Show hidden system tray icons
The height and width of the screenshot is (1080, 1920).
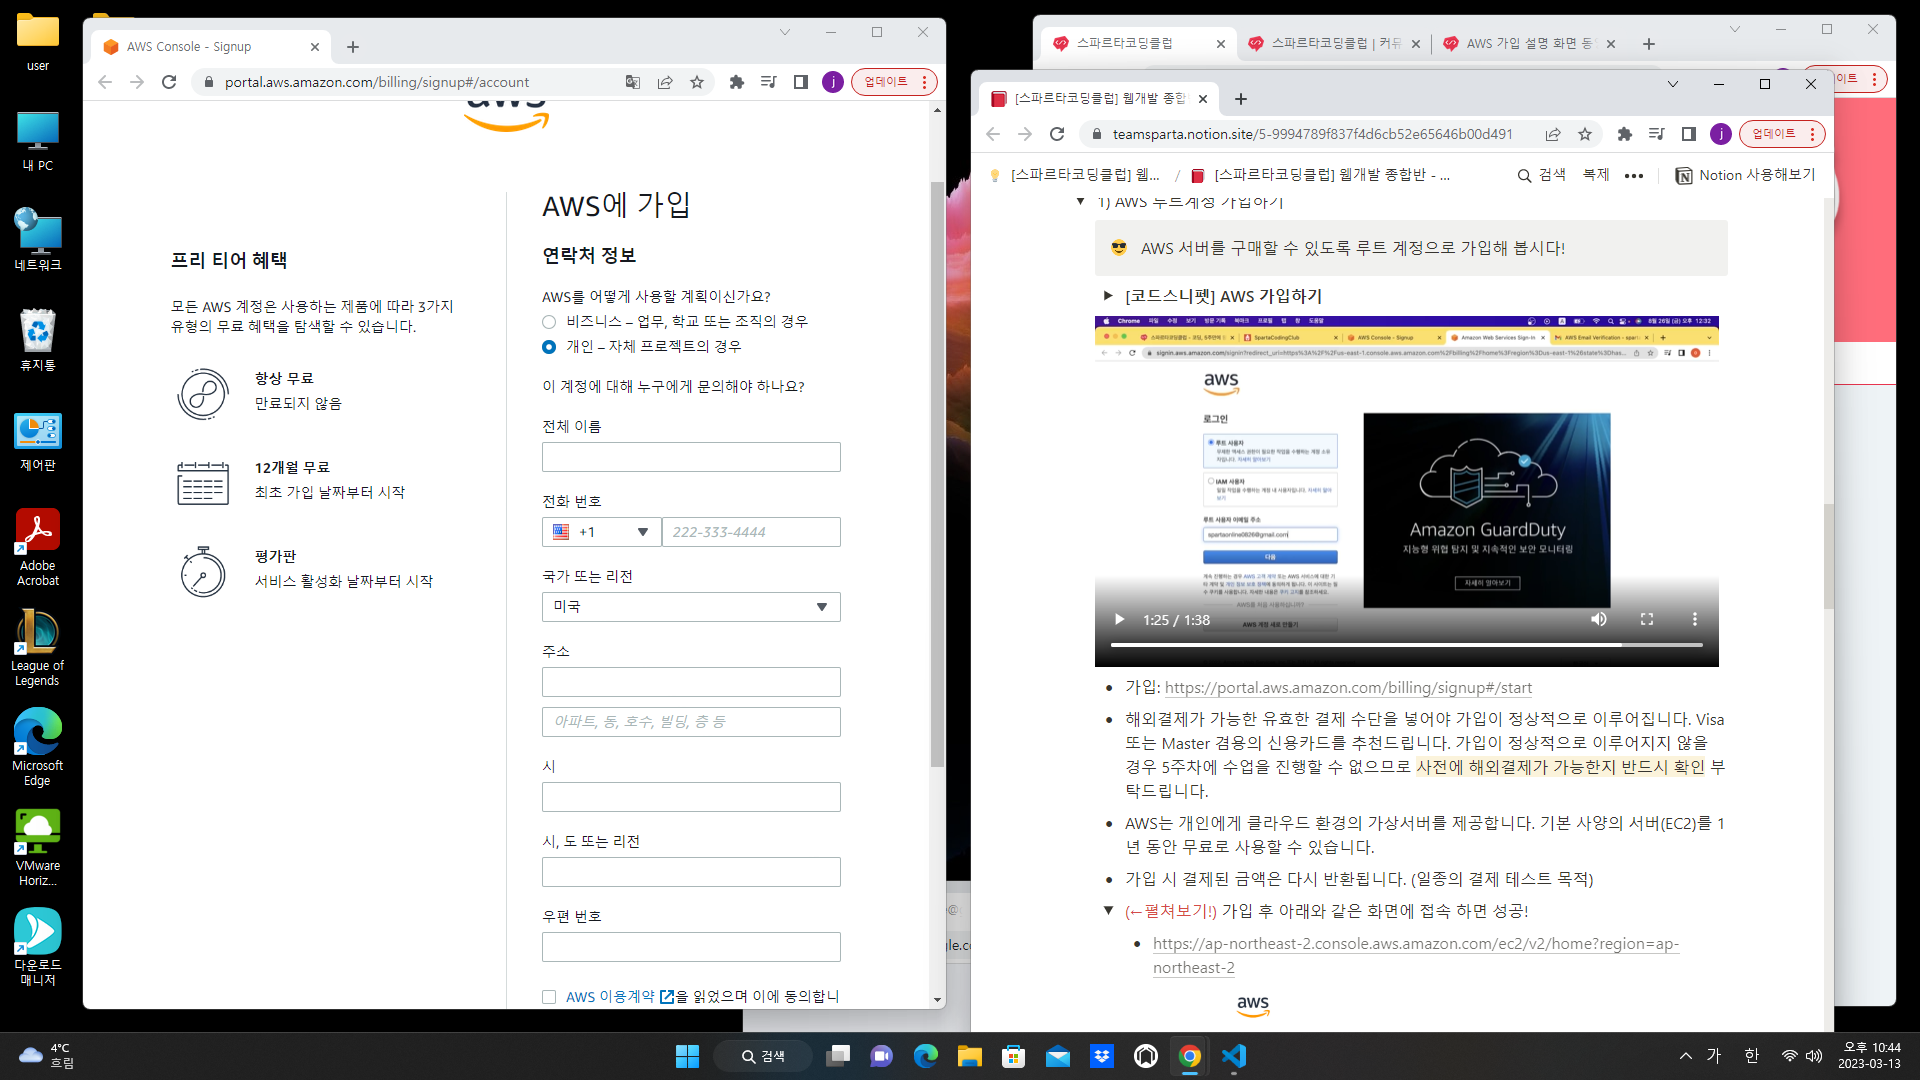1686,1056
